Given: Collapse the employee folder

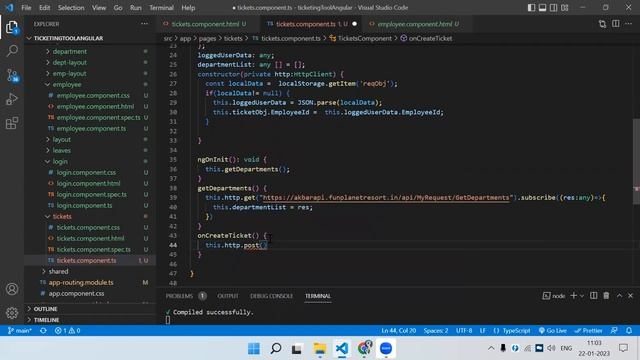Looking at the screenshot, I should point(67,84).
